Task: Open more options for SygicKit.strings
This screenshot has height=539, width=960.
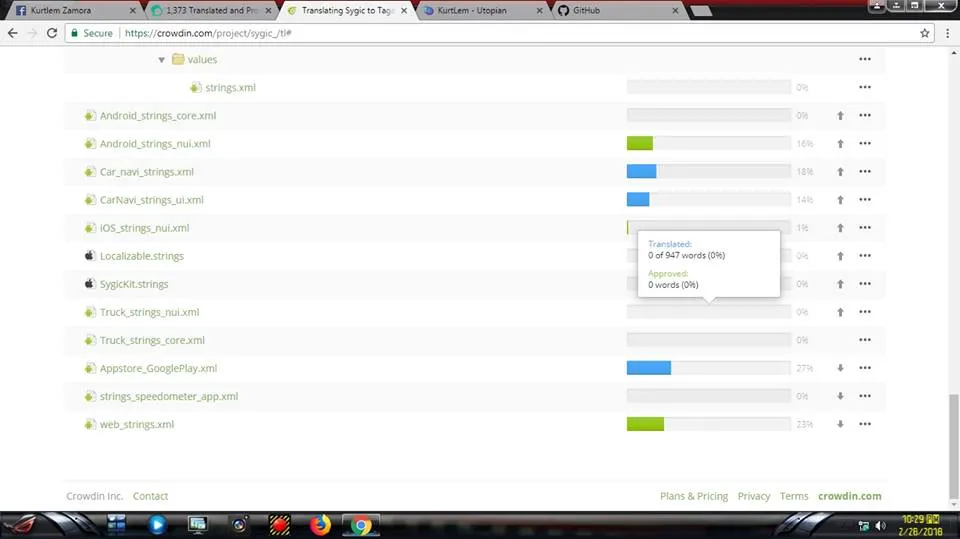Action: tap(864, 284)
